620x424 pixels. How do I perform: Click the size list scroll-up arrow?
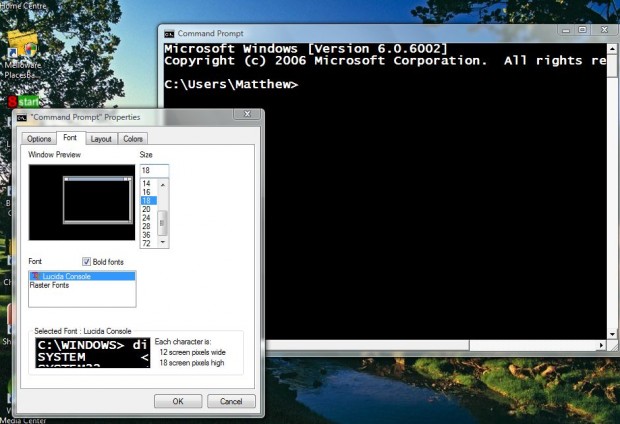coord(163,185)
